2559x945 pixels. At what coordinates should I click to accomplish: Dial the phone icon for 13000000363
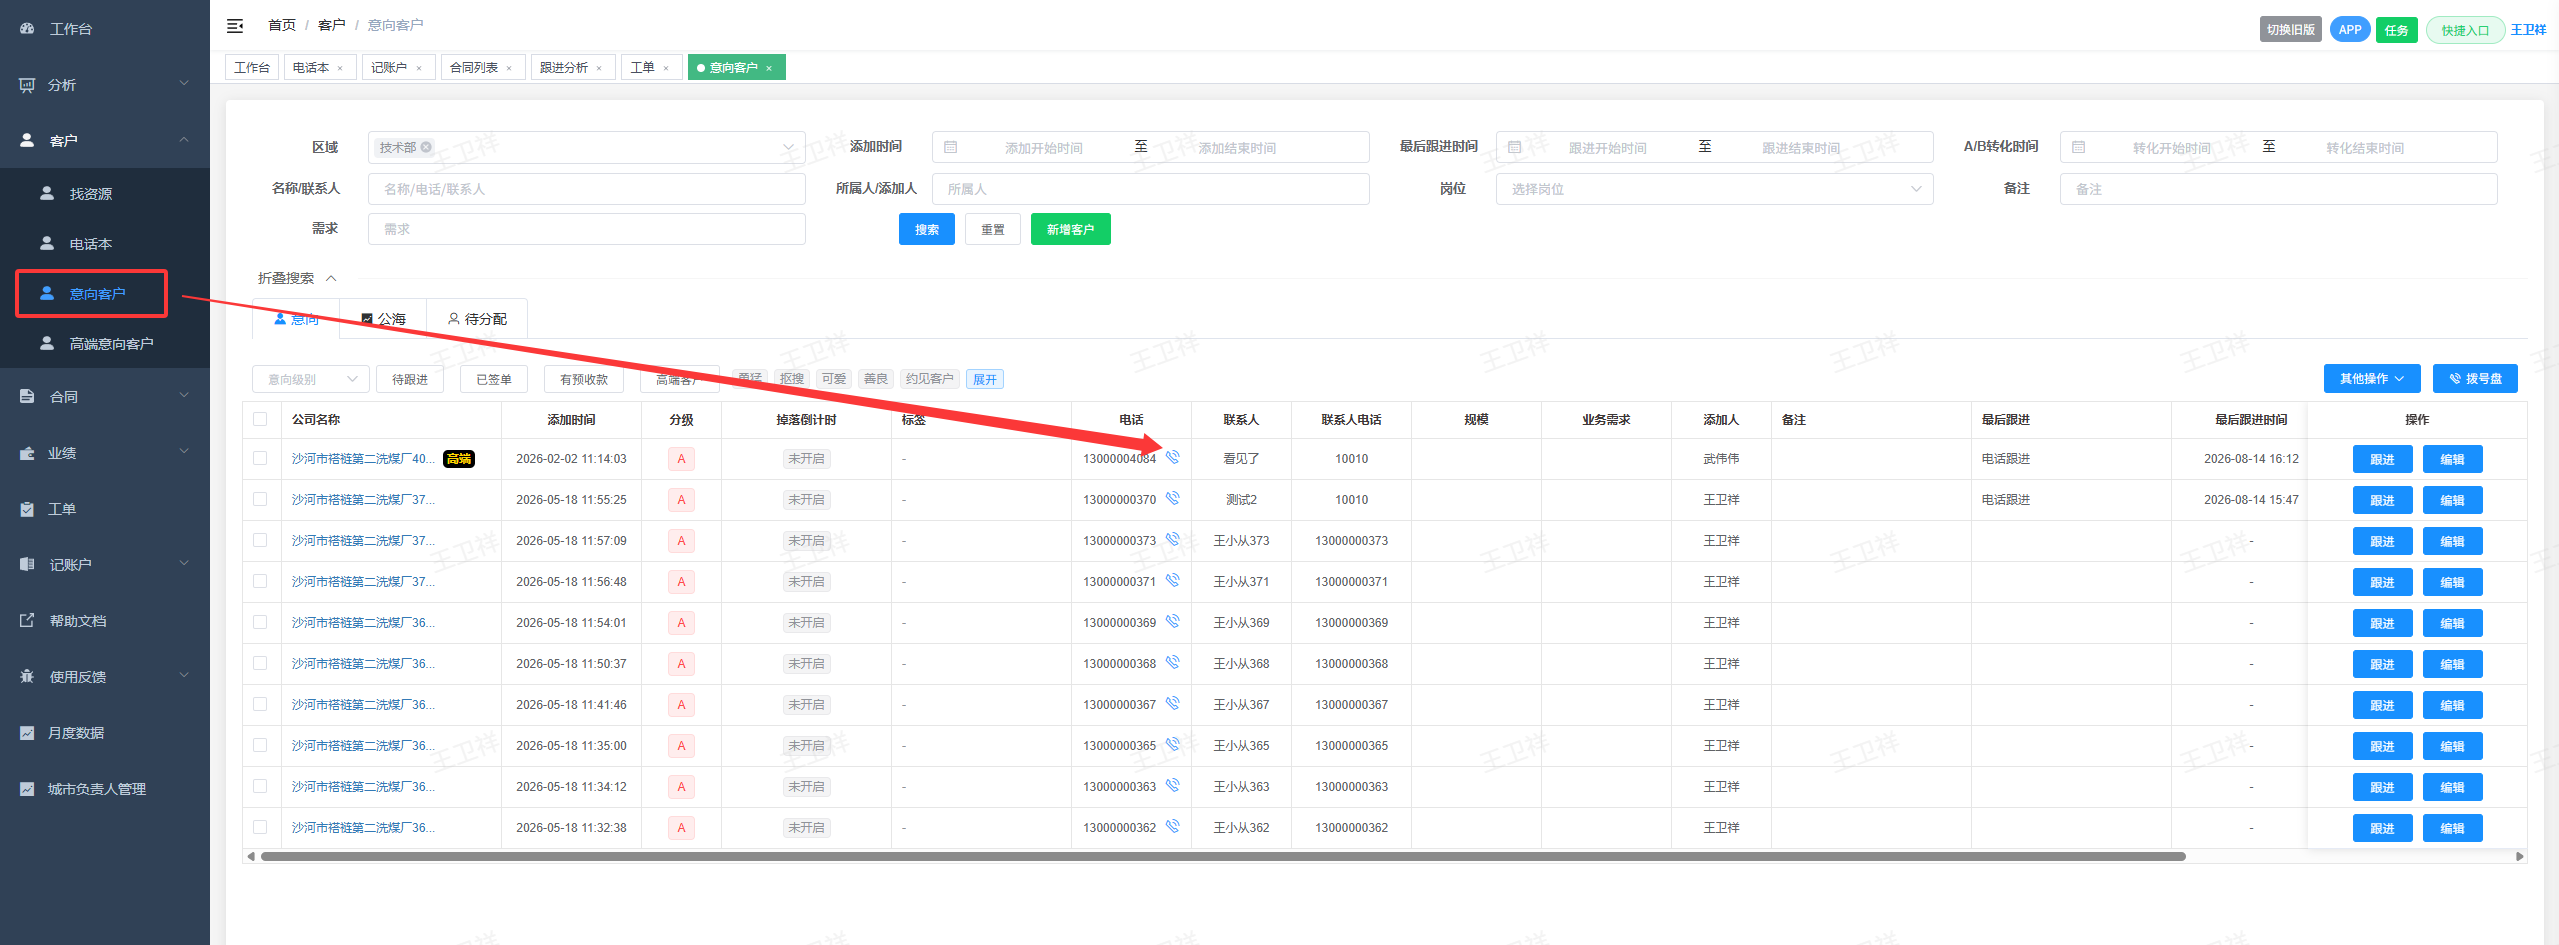pos(1173,785)
